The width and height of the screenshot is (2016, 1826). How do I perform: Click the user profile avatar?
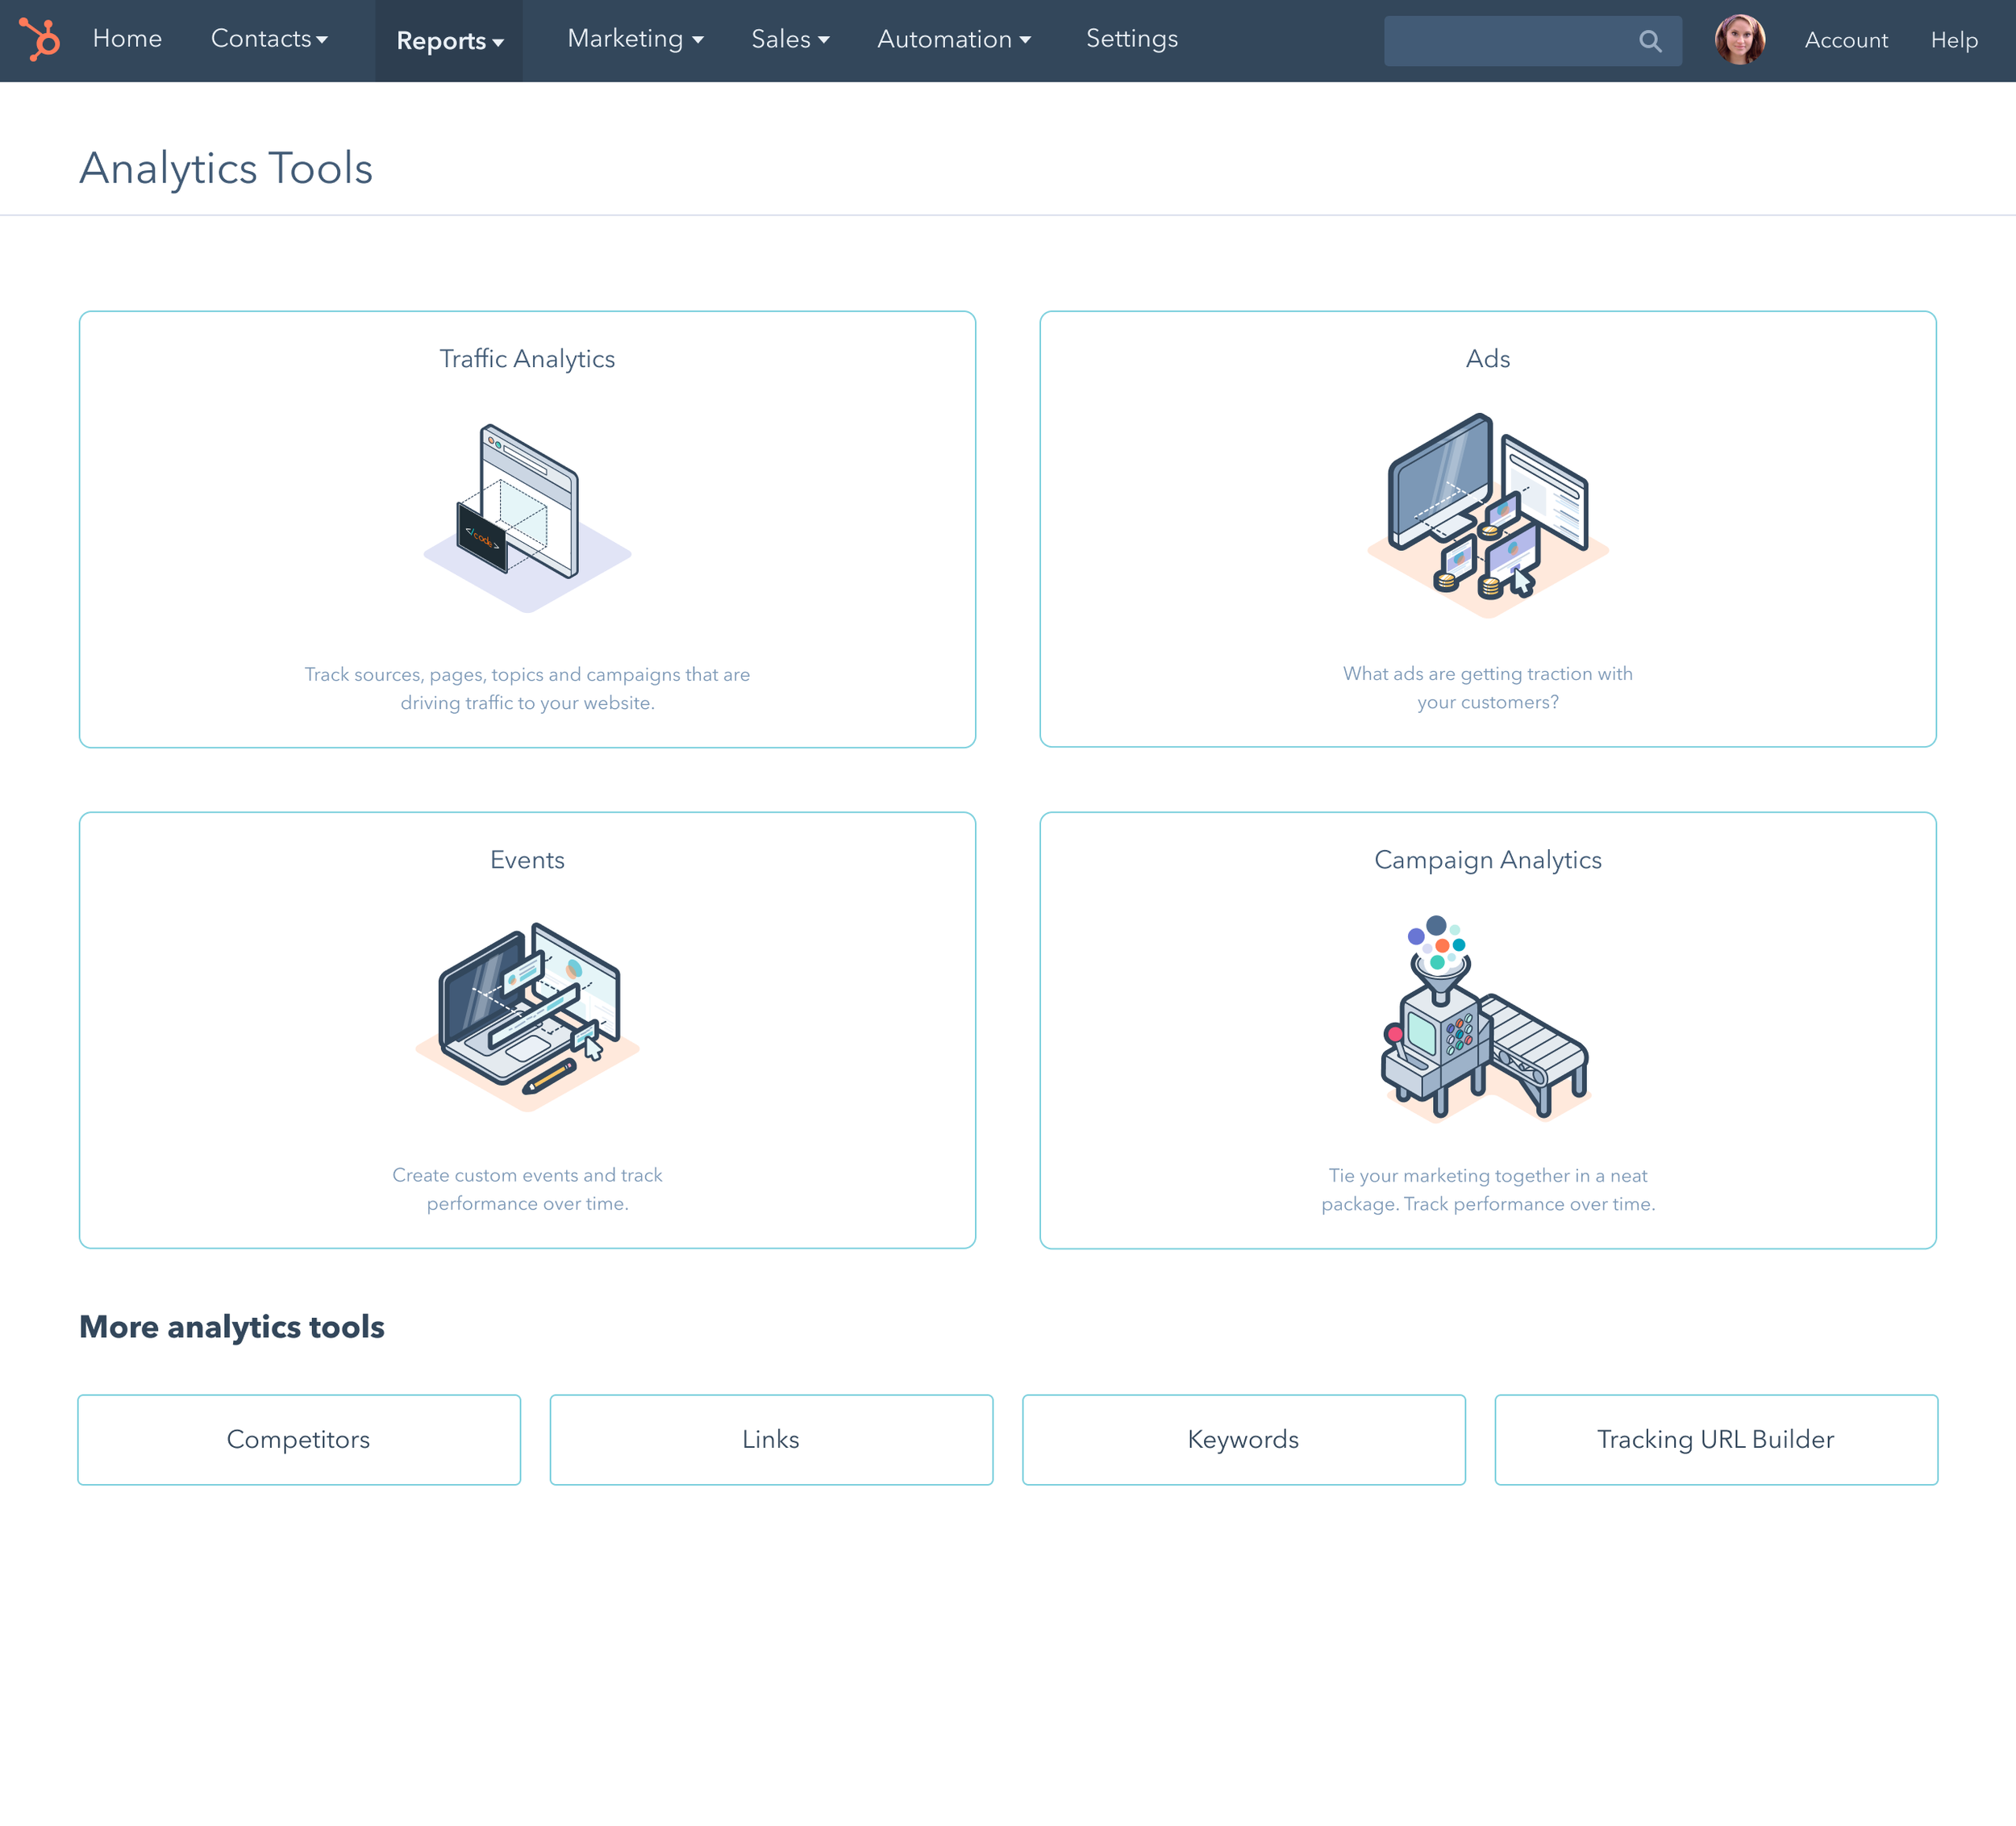(1739, 40)
